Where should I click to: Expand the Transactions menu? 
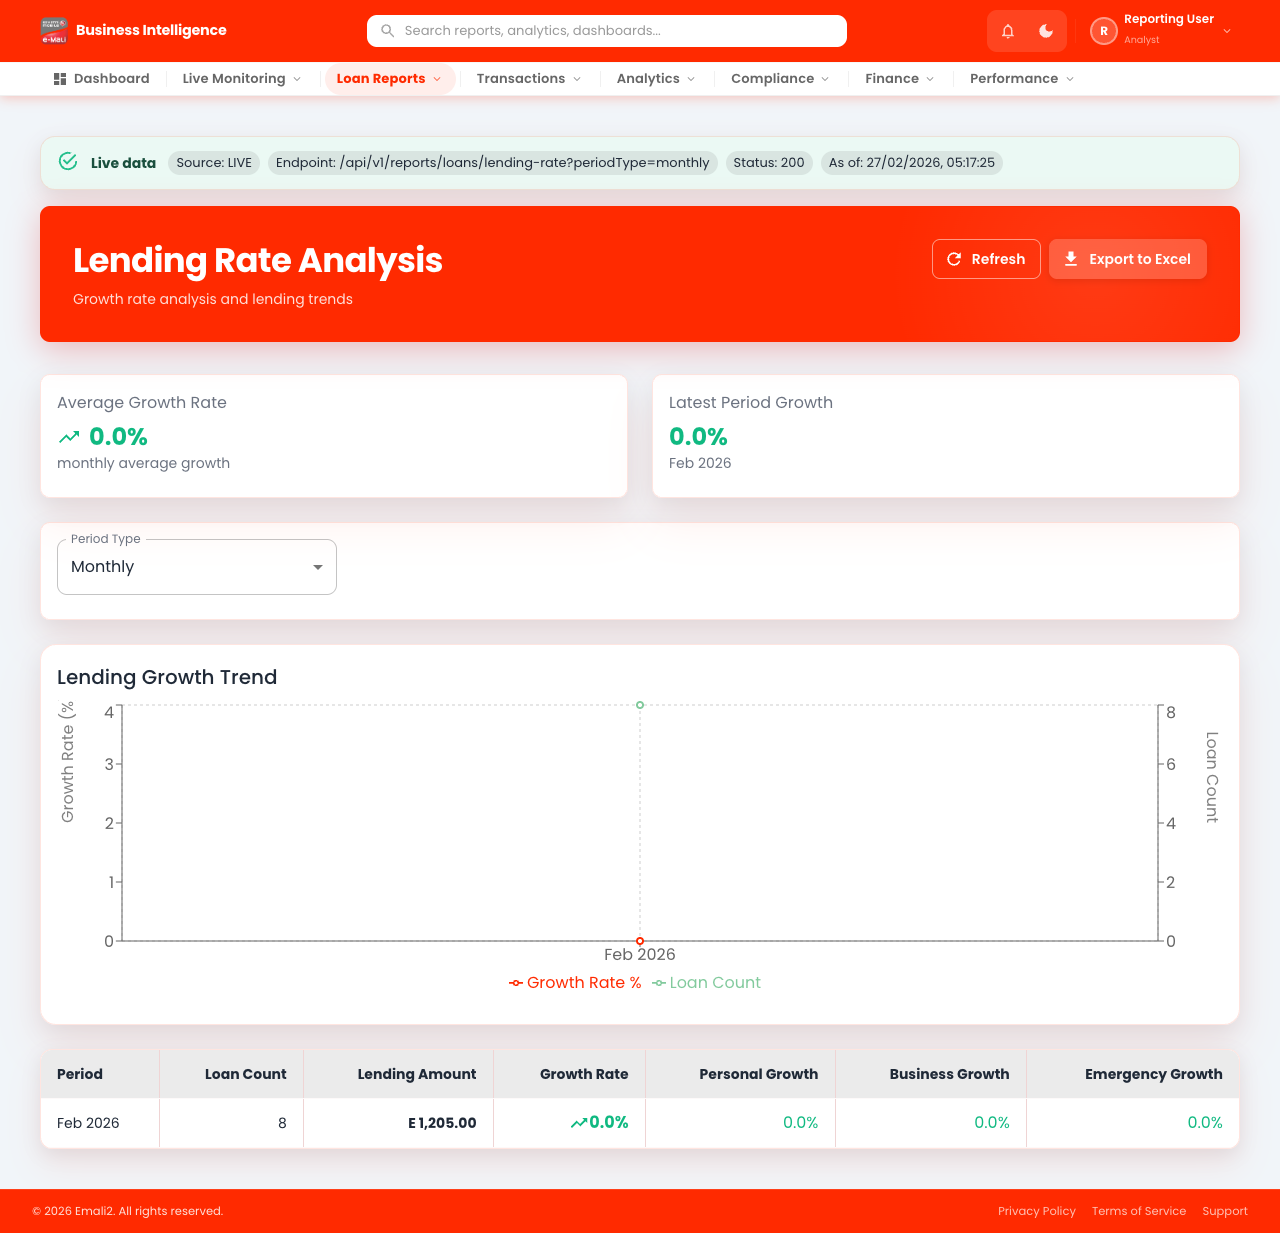(x=529, y=79)
